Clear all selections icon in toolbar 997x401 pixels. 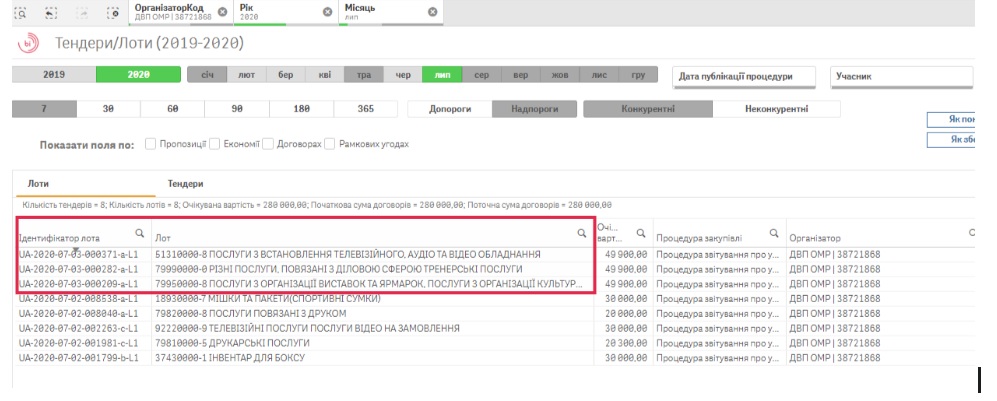coord(113,12)
